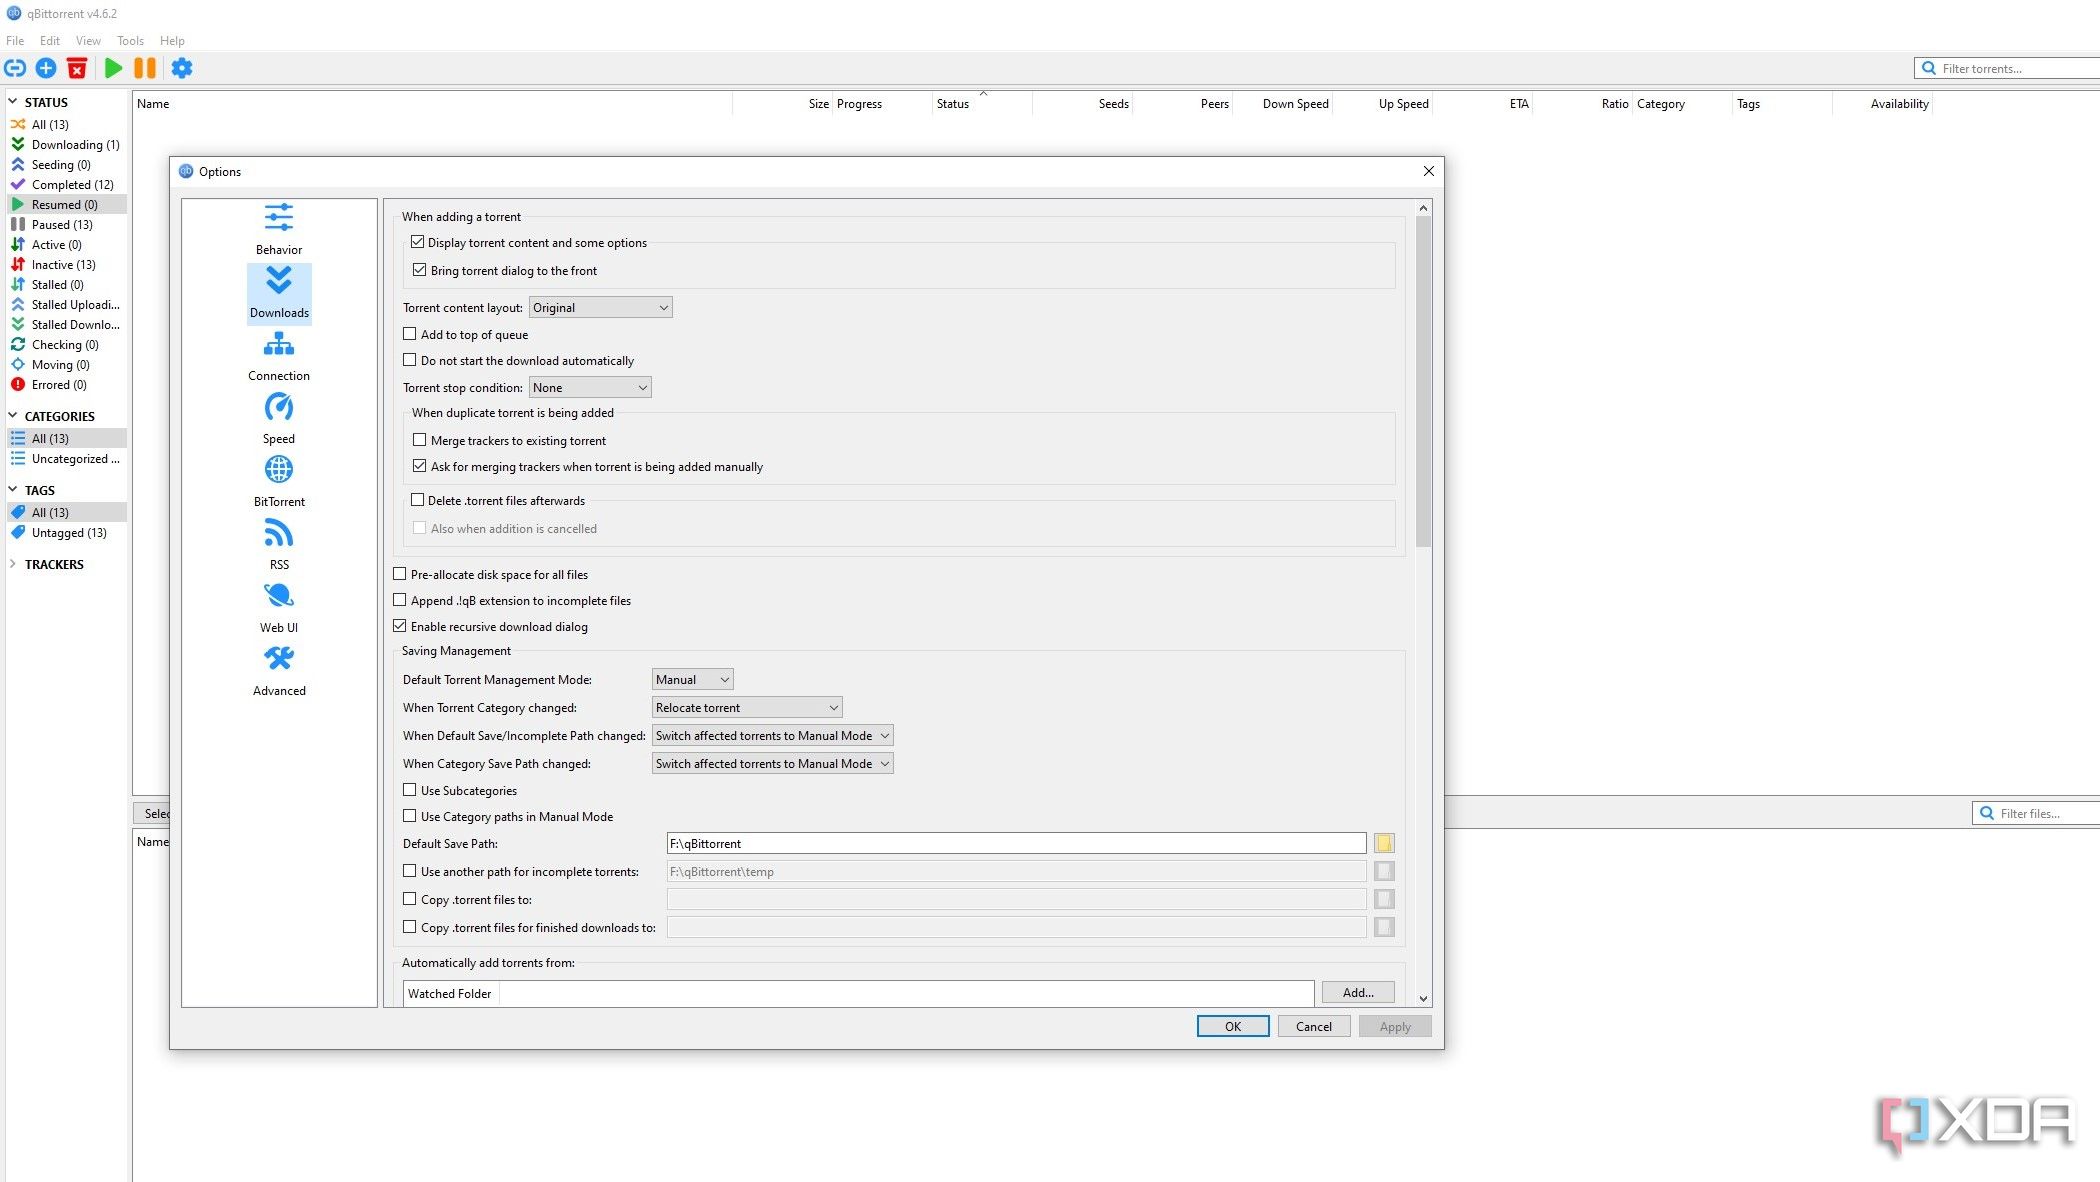The image size is (2100, 1182).
Task: Open the Edit menu
Action: (50, 41)
